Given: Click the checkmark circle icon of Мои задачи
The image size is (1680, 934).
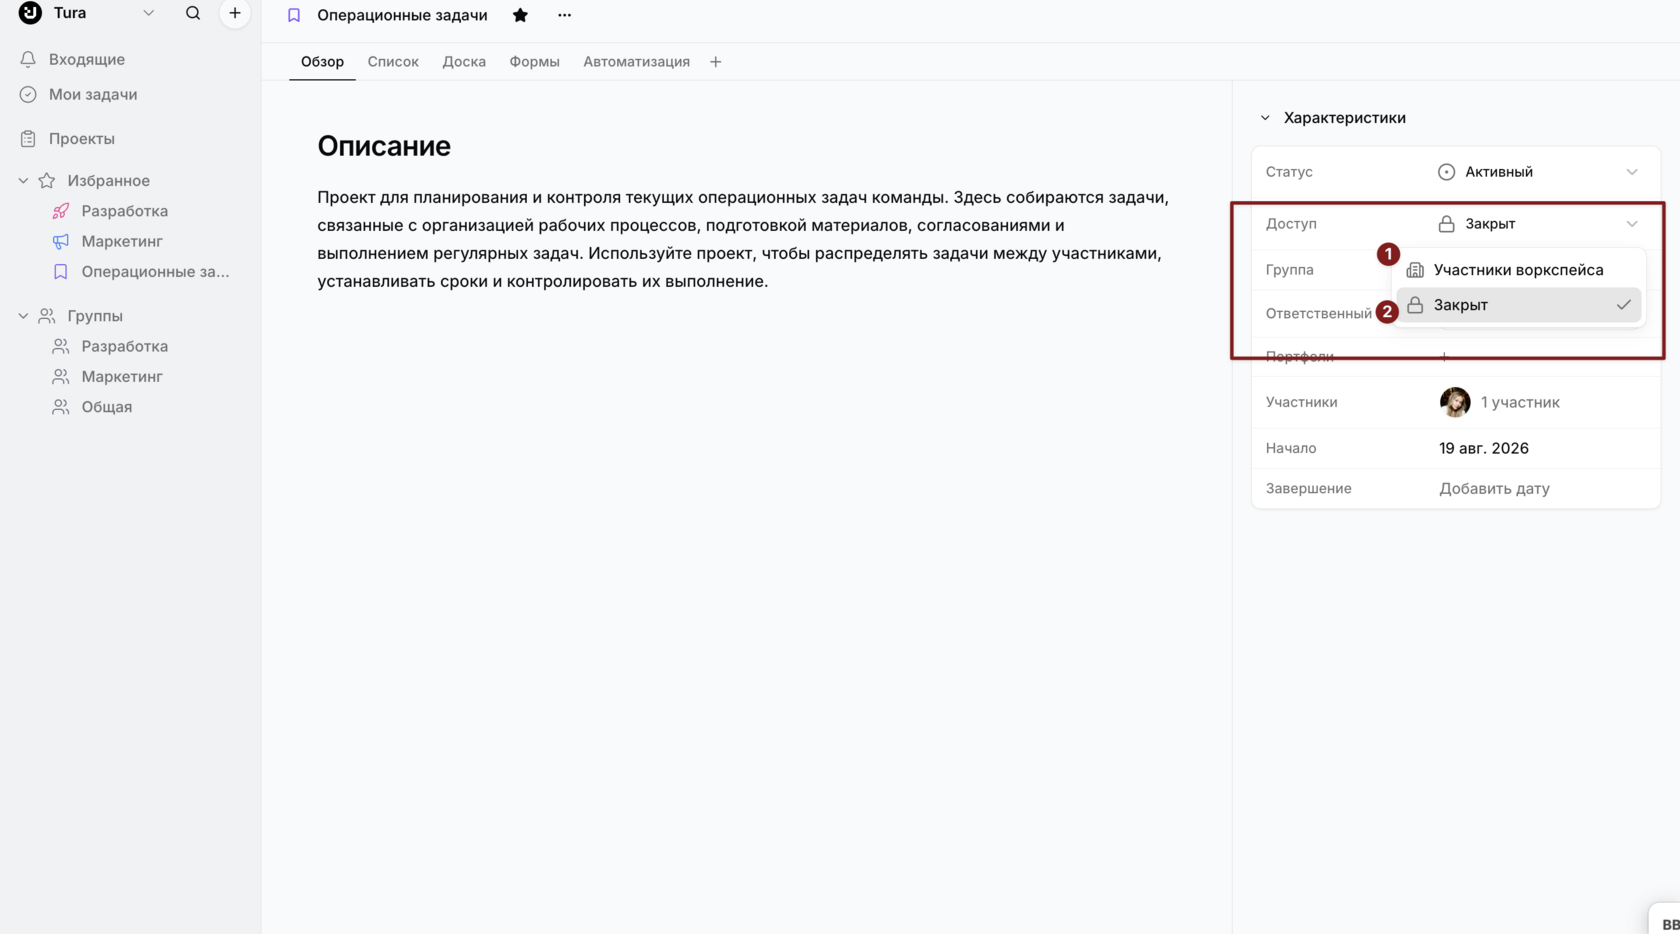Looking at the screenshot, I should coord(28,94).
